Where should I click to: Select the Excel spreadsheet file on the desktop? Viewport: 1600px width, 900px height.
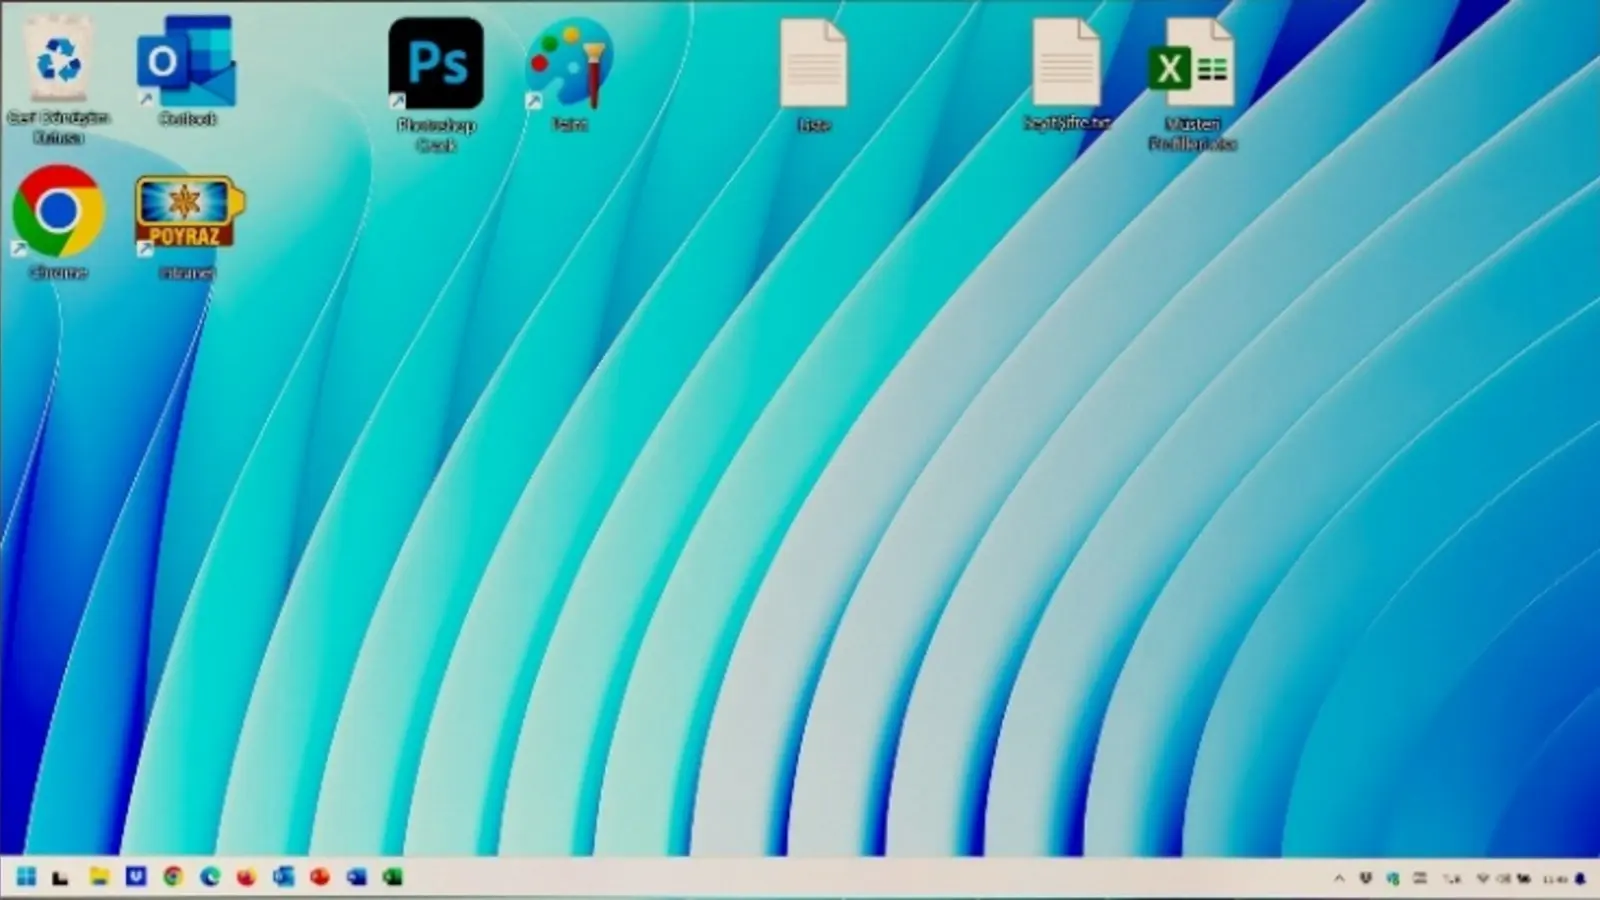[1192, 84]
